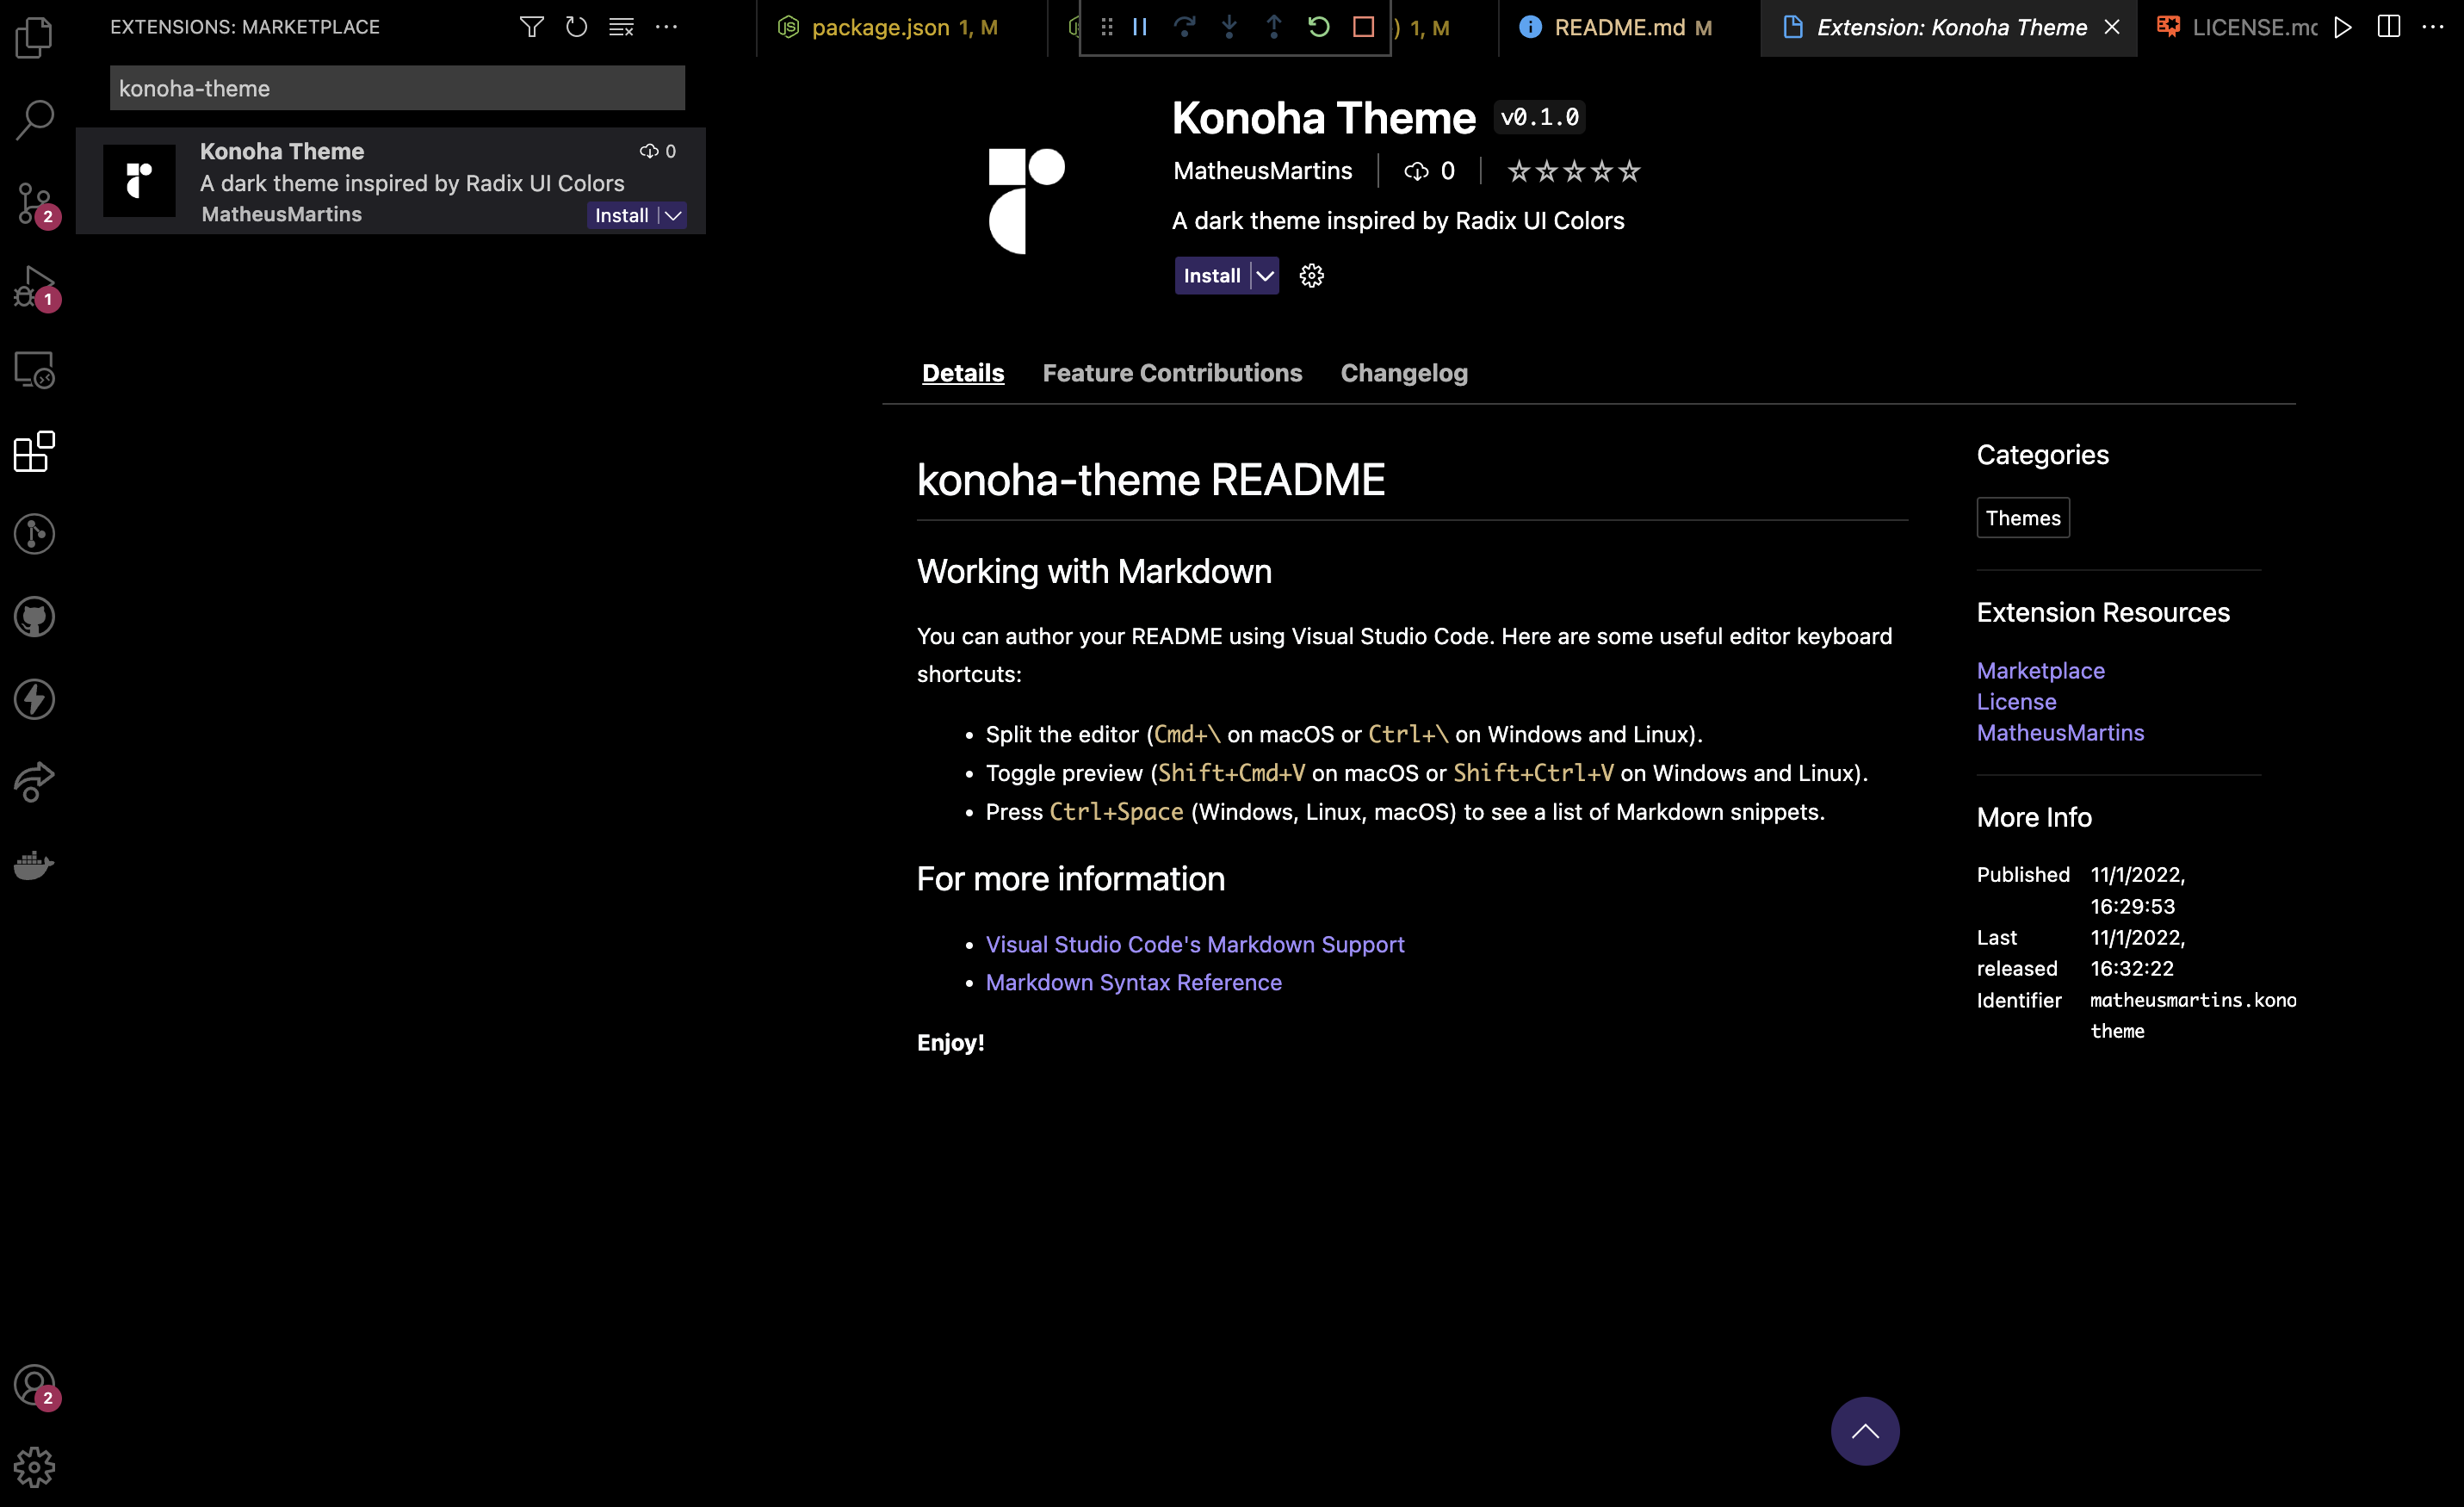Open extension manage gear menu
The image size is (2464, 1507).
click(1311, 276)
